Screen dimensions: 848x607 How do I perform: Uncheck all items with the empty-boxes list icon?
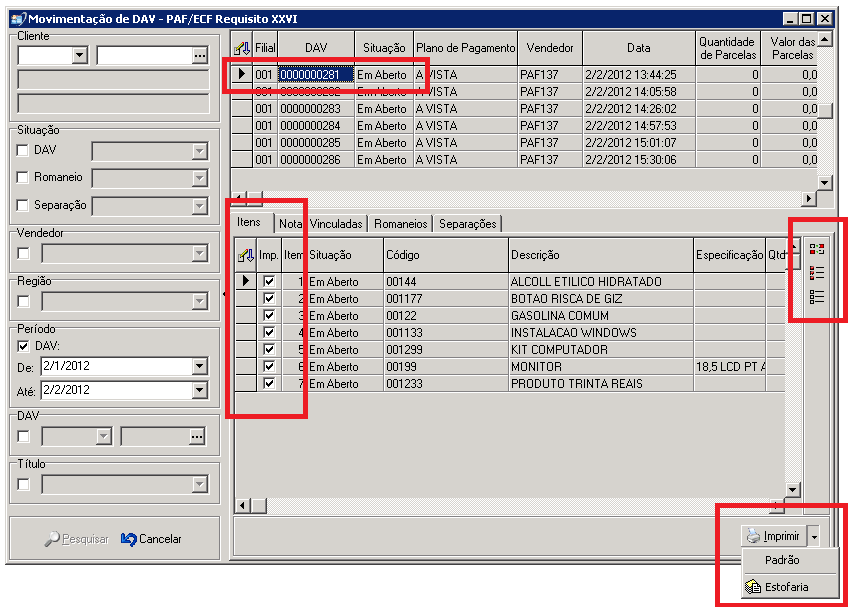pos(817,297)
